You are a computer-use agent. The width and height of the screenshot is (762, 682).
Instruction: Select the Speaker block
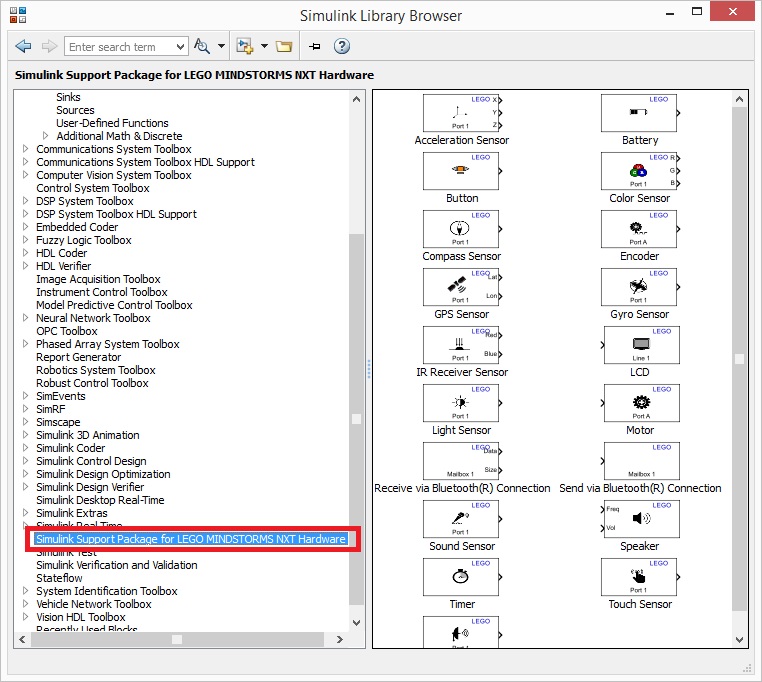(641, 519)
